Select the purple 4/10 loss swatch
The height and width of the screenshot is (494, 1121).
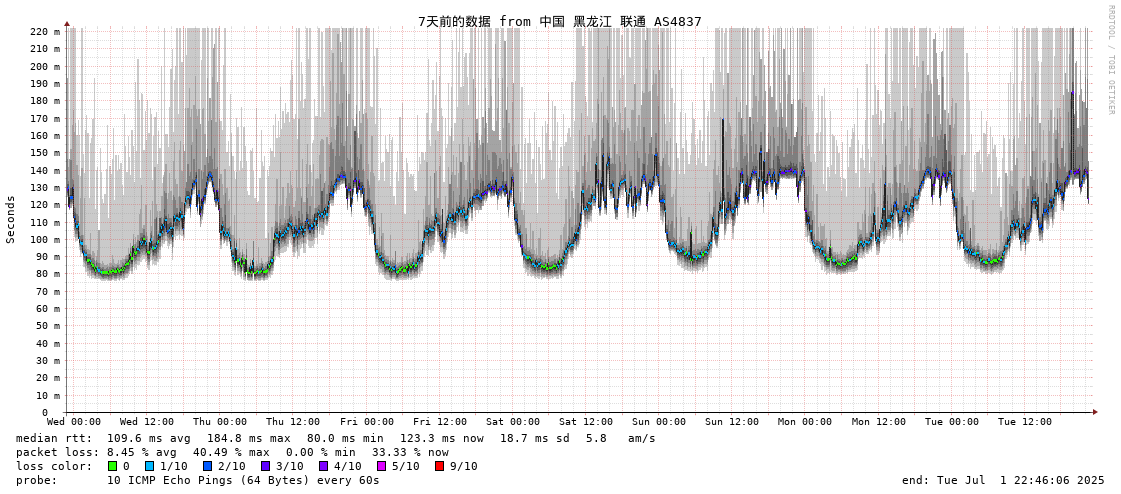(x=323, y=466)
